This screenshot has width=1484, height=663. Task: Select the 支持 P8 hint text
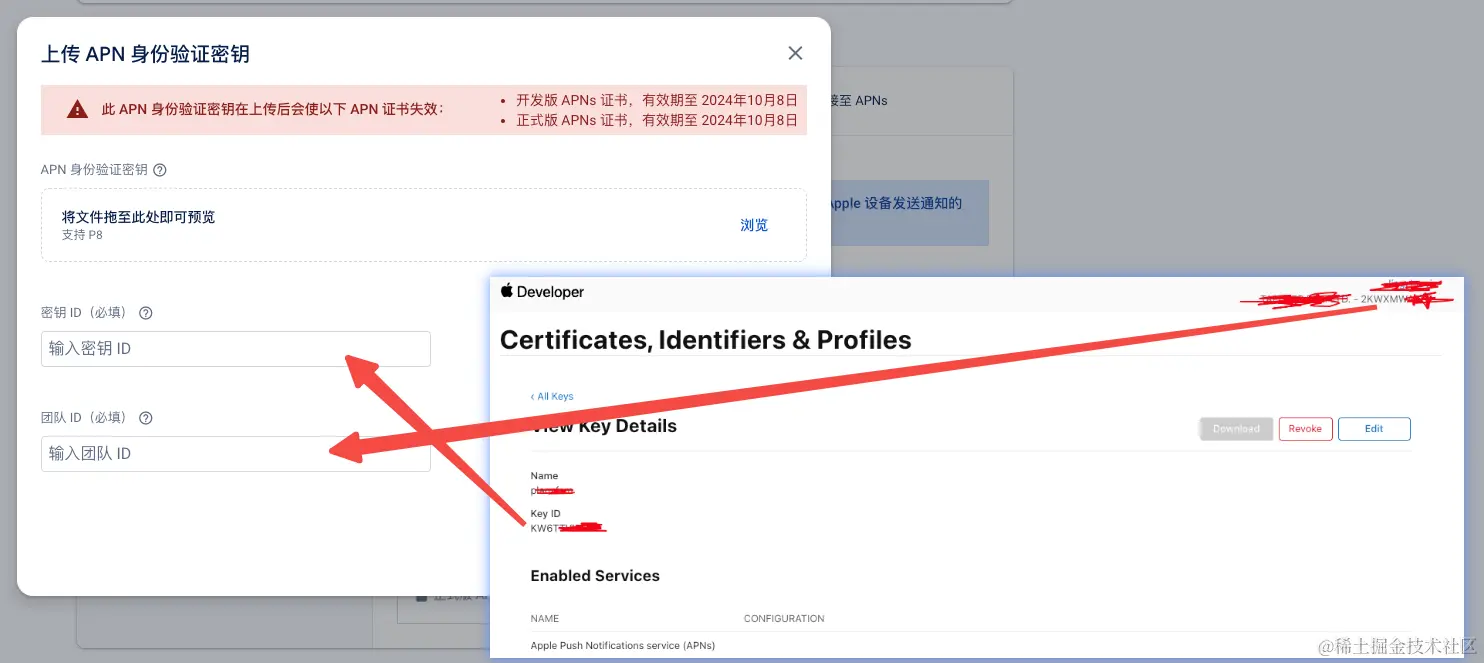(82, 235)
